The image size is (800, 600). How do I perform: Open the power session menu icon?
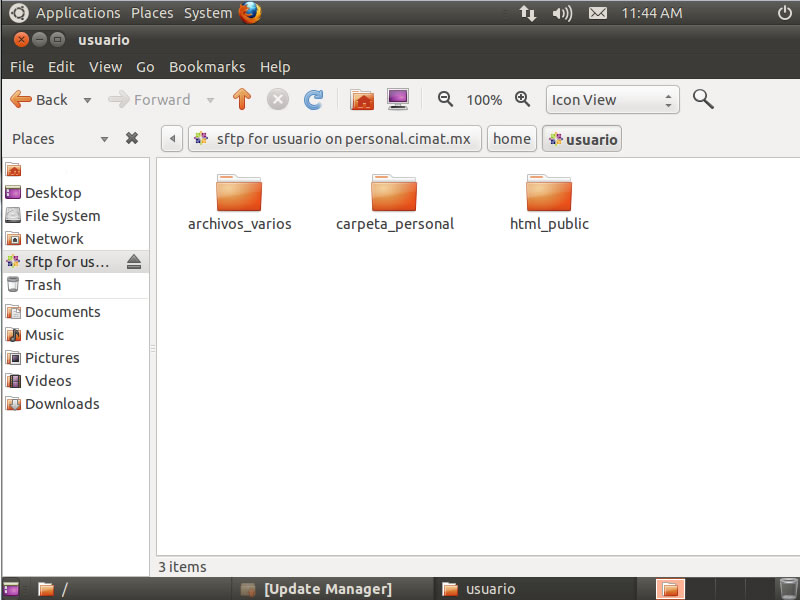[785, 13]
